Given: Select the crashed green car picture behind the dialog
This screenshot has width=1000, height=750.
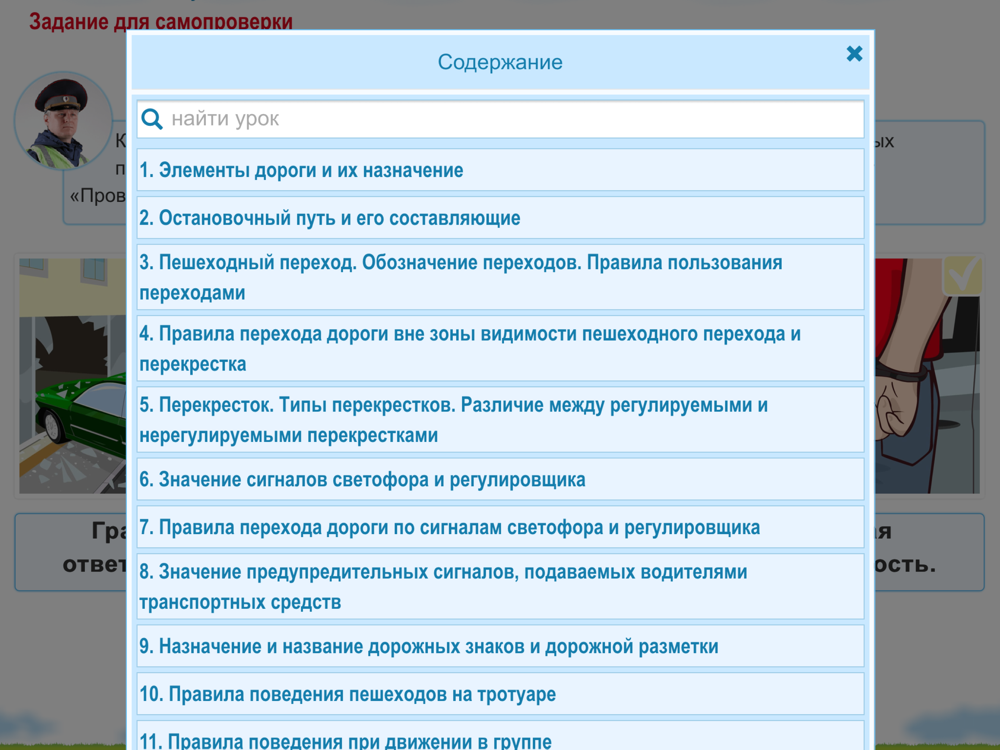Looking at the screenshot, I should [x=73, y=376].
